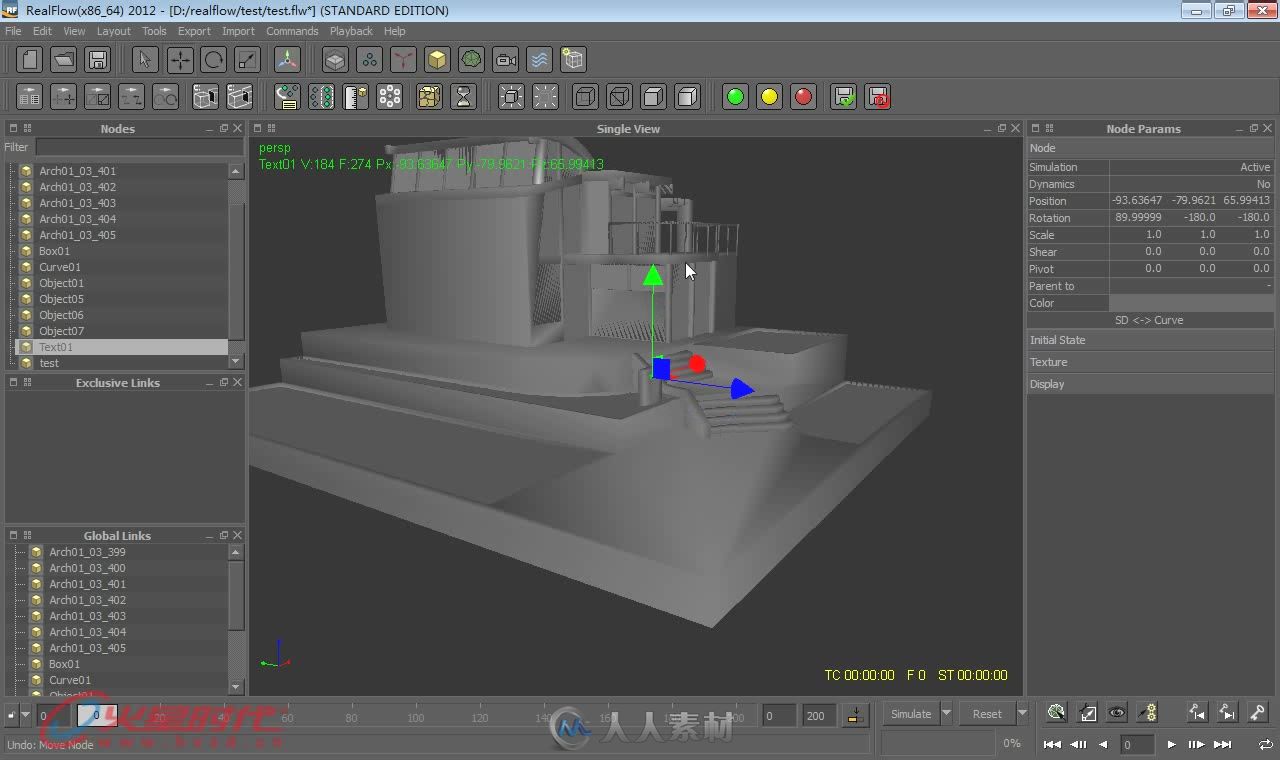Jump to the last frame

(x=1222, y=744)
